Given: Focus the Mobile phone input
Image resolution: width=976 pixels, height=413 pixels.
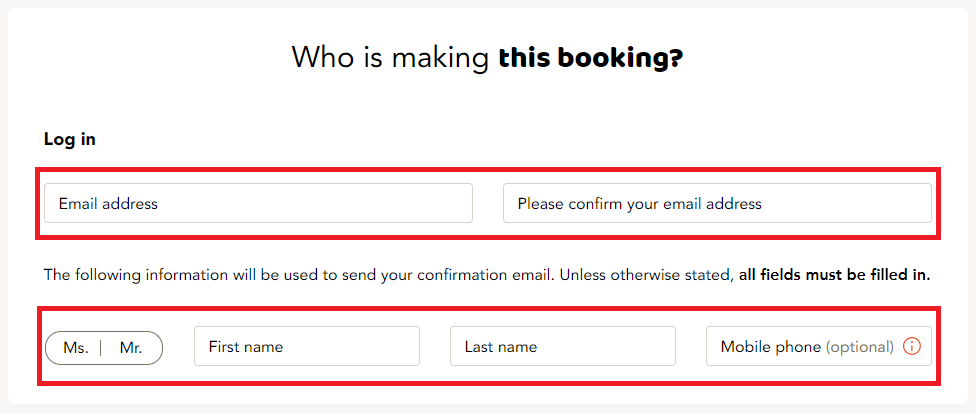Looking at the screenshot, I should tap(819, 346).
